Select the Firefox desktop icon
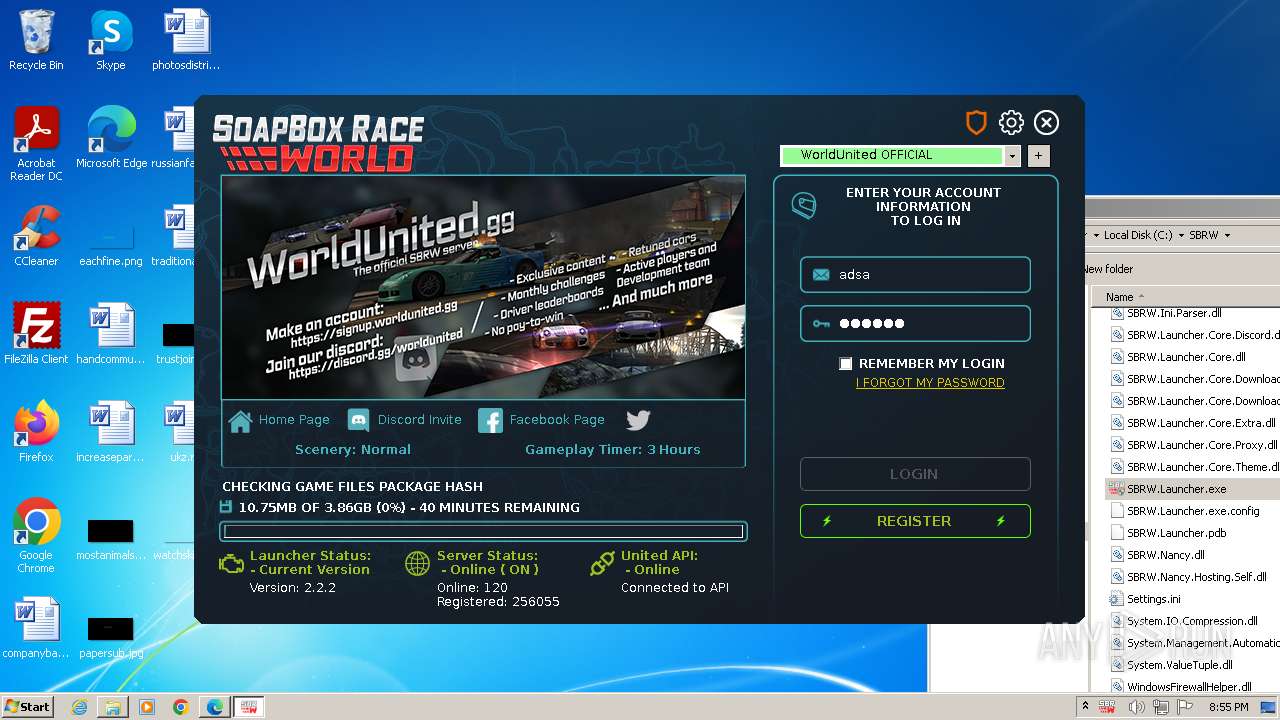 click(36, 432)
